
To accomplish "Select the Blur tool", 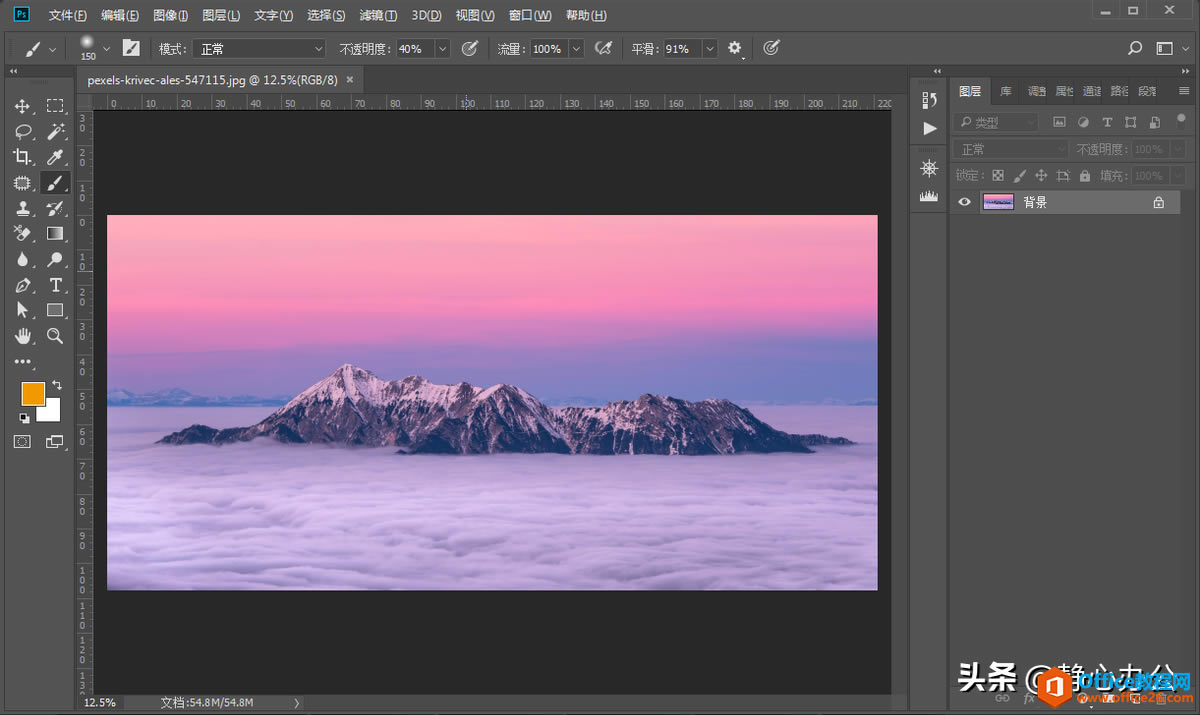I will [22, 259].
